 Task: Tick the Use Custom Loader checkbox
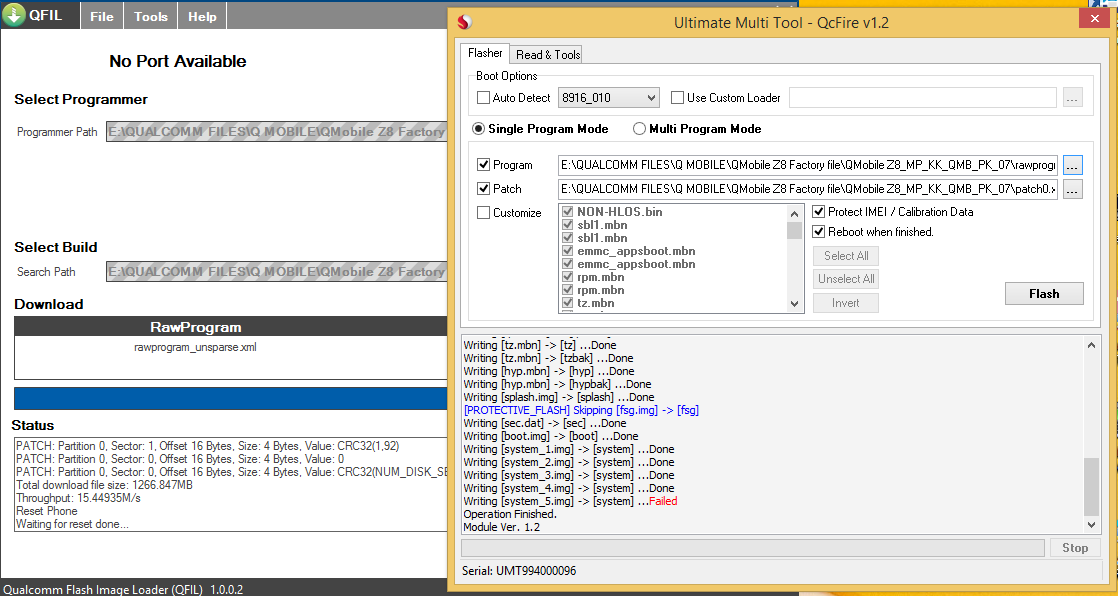click(677, 98)
